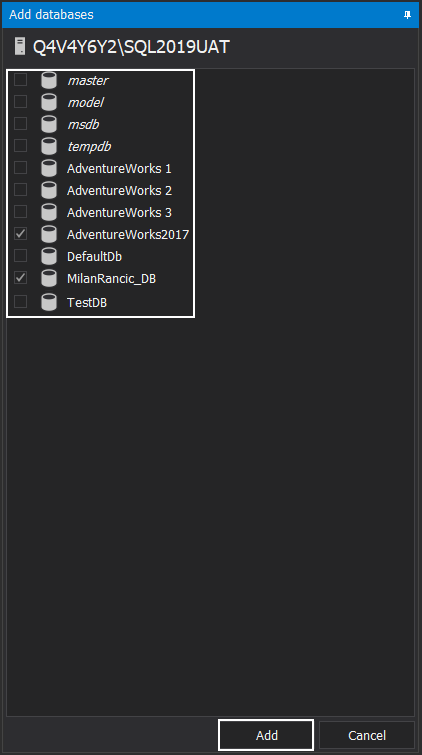Check the AdventureWorks 3 checkbox
Screen dimensions: 422x755
(x=20, y=211)
